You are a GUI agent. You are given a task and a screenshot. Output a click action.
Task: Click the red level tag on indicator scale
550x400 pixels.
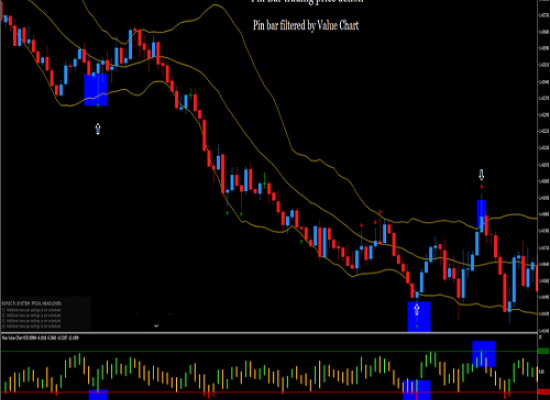pos(543,392)
